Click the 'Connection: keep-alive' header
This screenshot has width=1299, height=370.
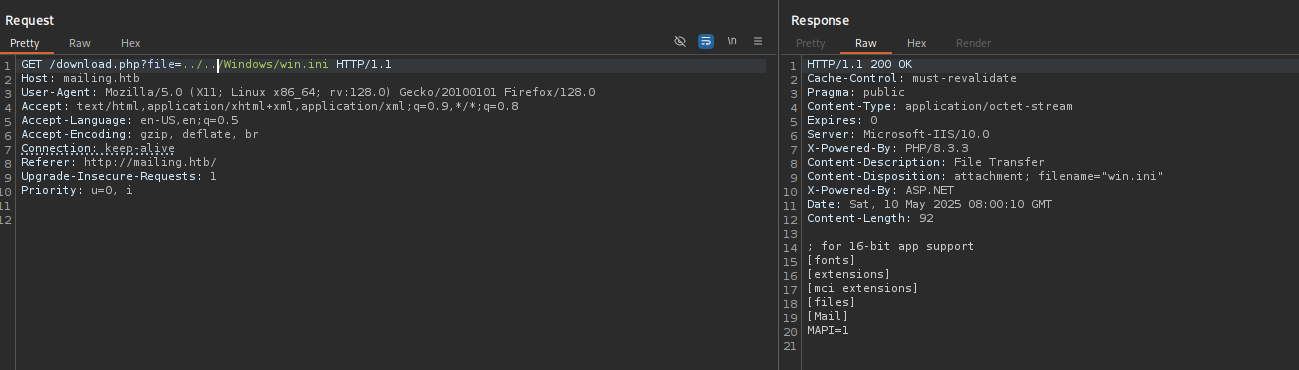(x=98, y=148)
